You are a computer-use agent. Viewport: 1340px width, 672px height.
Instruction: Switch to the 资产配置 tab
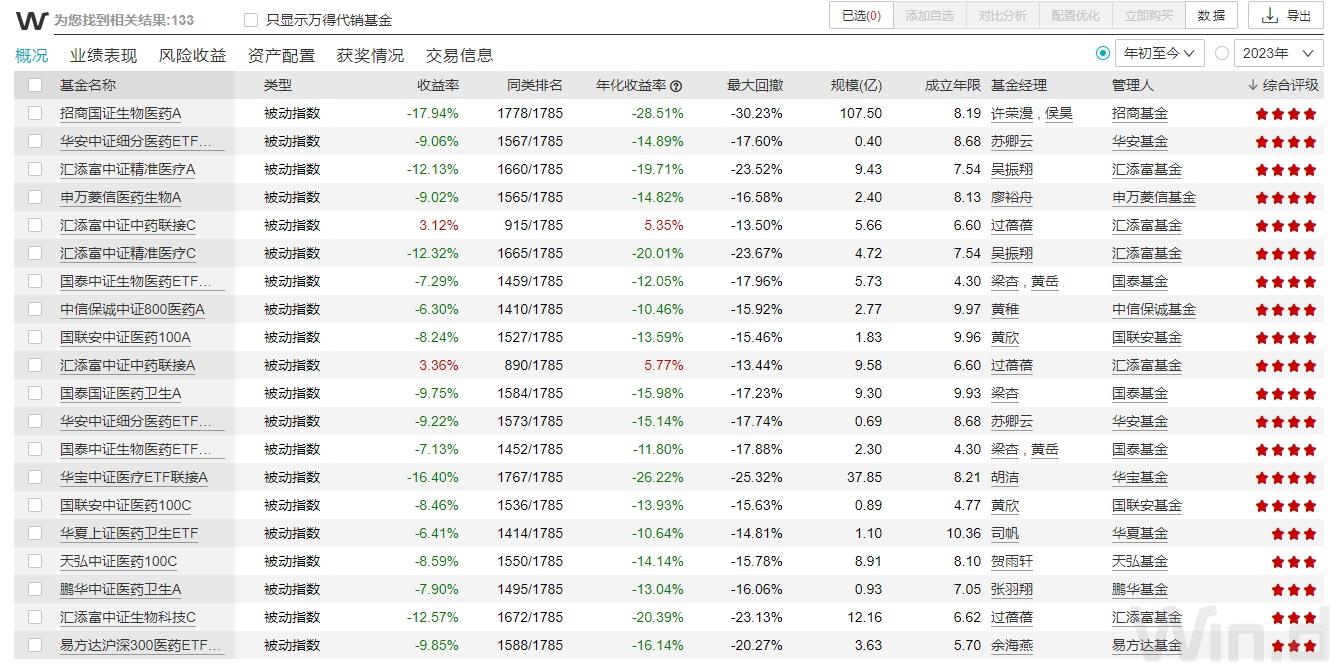(281, 56)
